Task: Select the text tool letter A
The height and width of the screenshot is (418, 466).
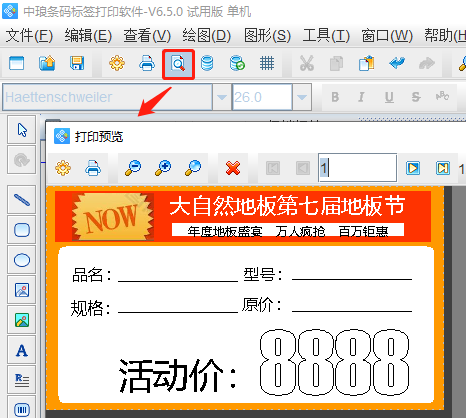Action: [22, 350]
